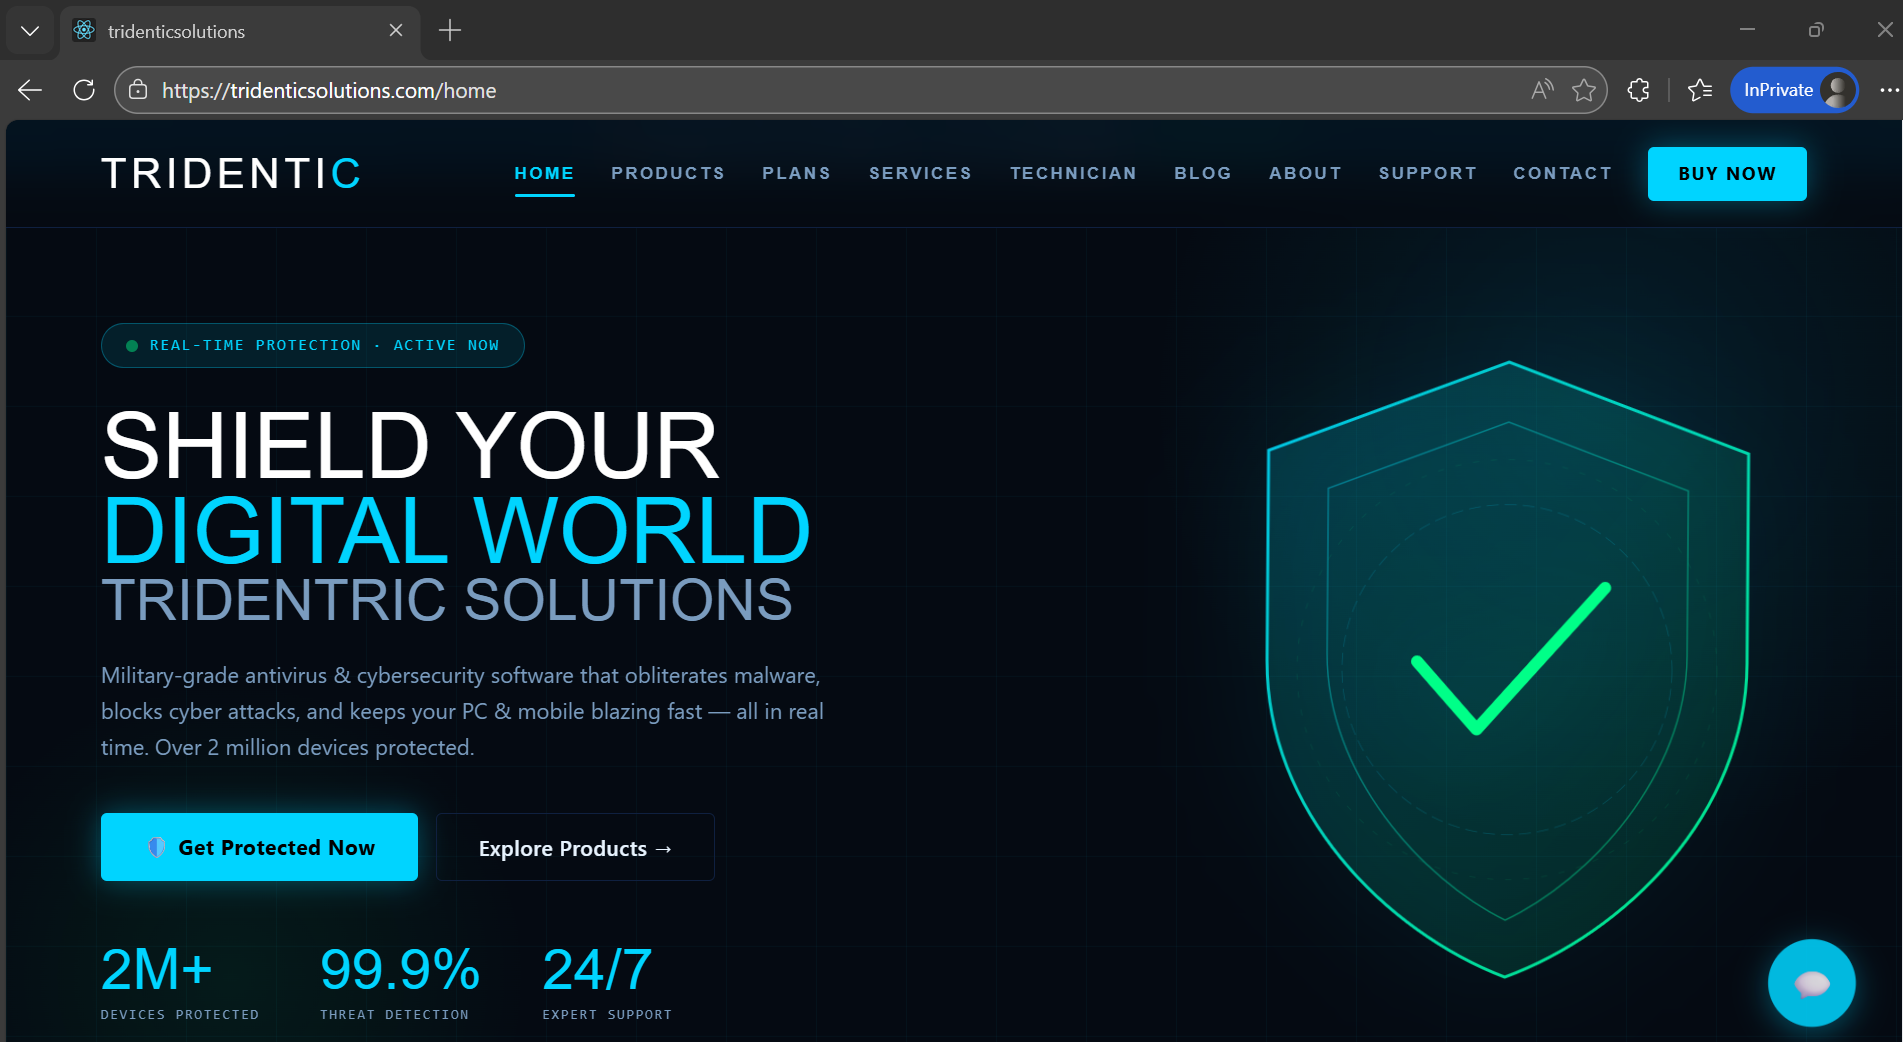Open the tab actions dropdown chevron
The height and width of the screenshot is (1042, 1903).
30,30
